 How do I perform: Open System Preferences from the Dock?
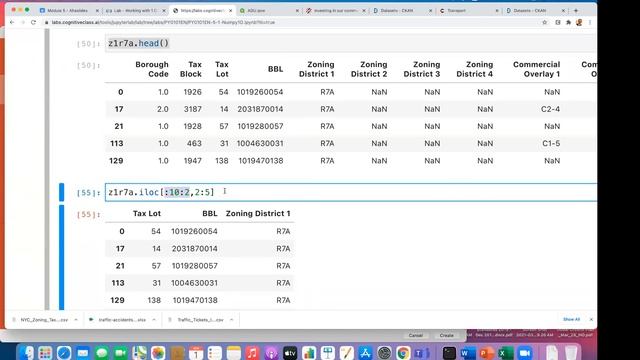click(384, 353)
